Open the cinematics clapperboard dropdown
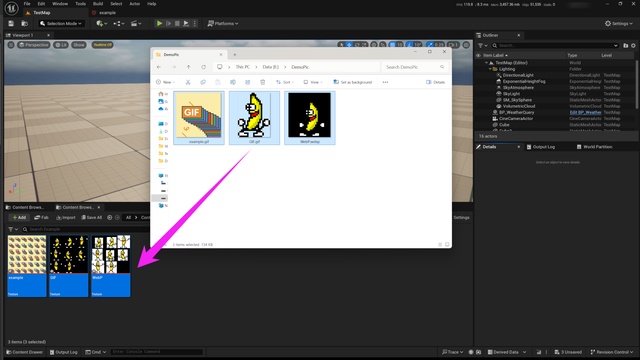This screenshot has height=360, width=640. [x=136, y=24]
